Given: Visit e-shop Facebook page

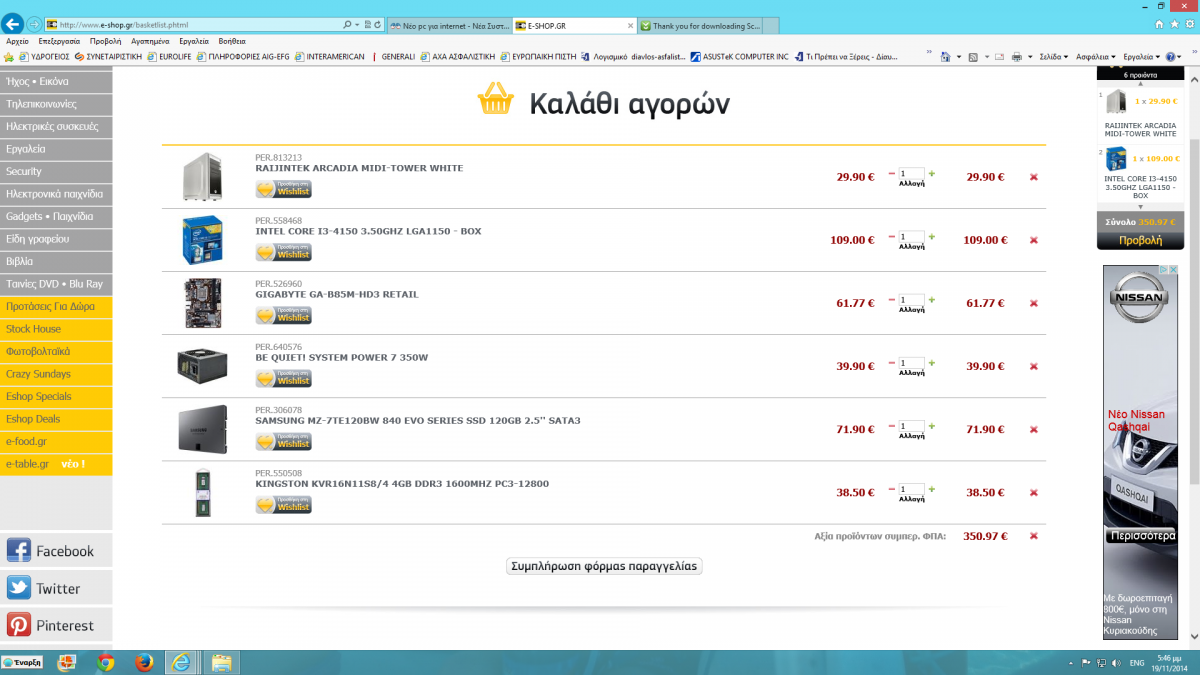Looking at the screenshot, I should [56, 551].
